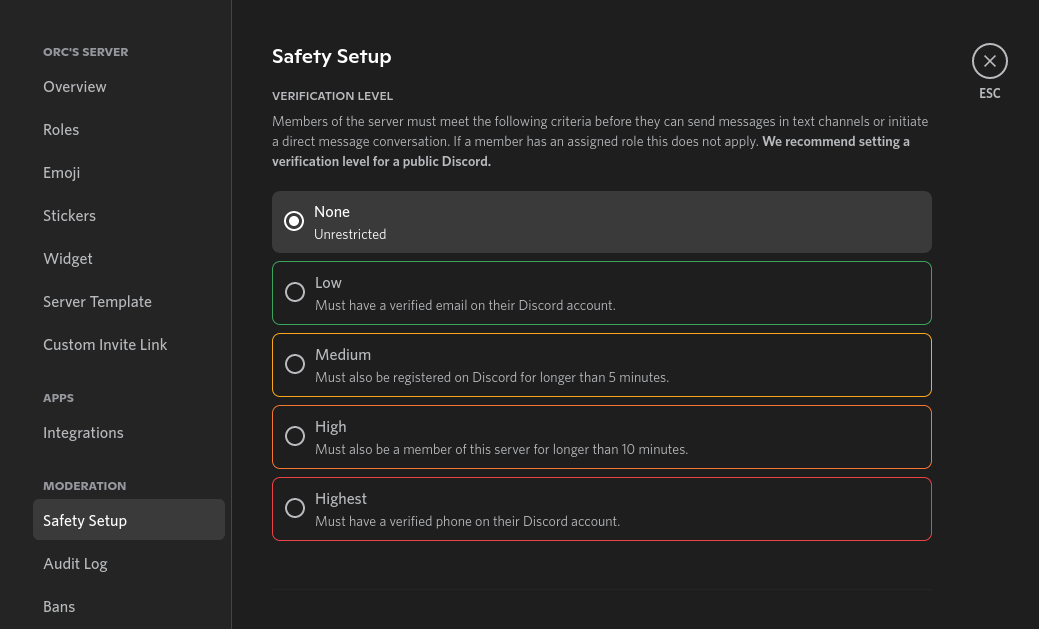Go to Custom Invite Link

pyautogui.click(x=105, y=345)
